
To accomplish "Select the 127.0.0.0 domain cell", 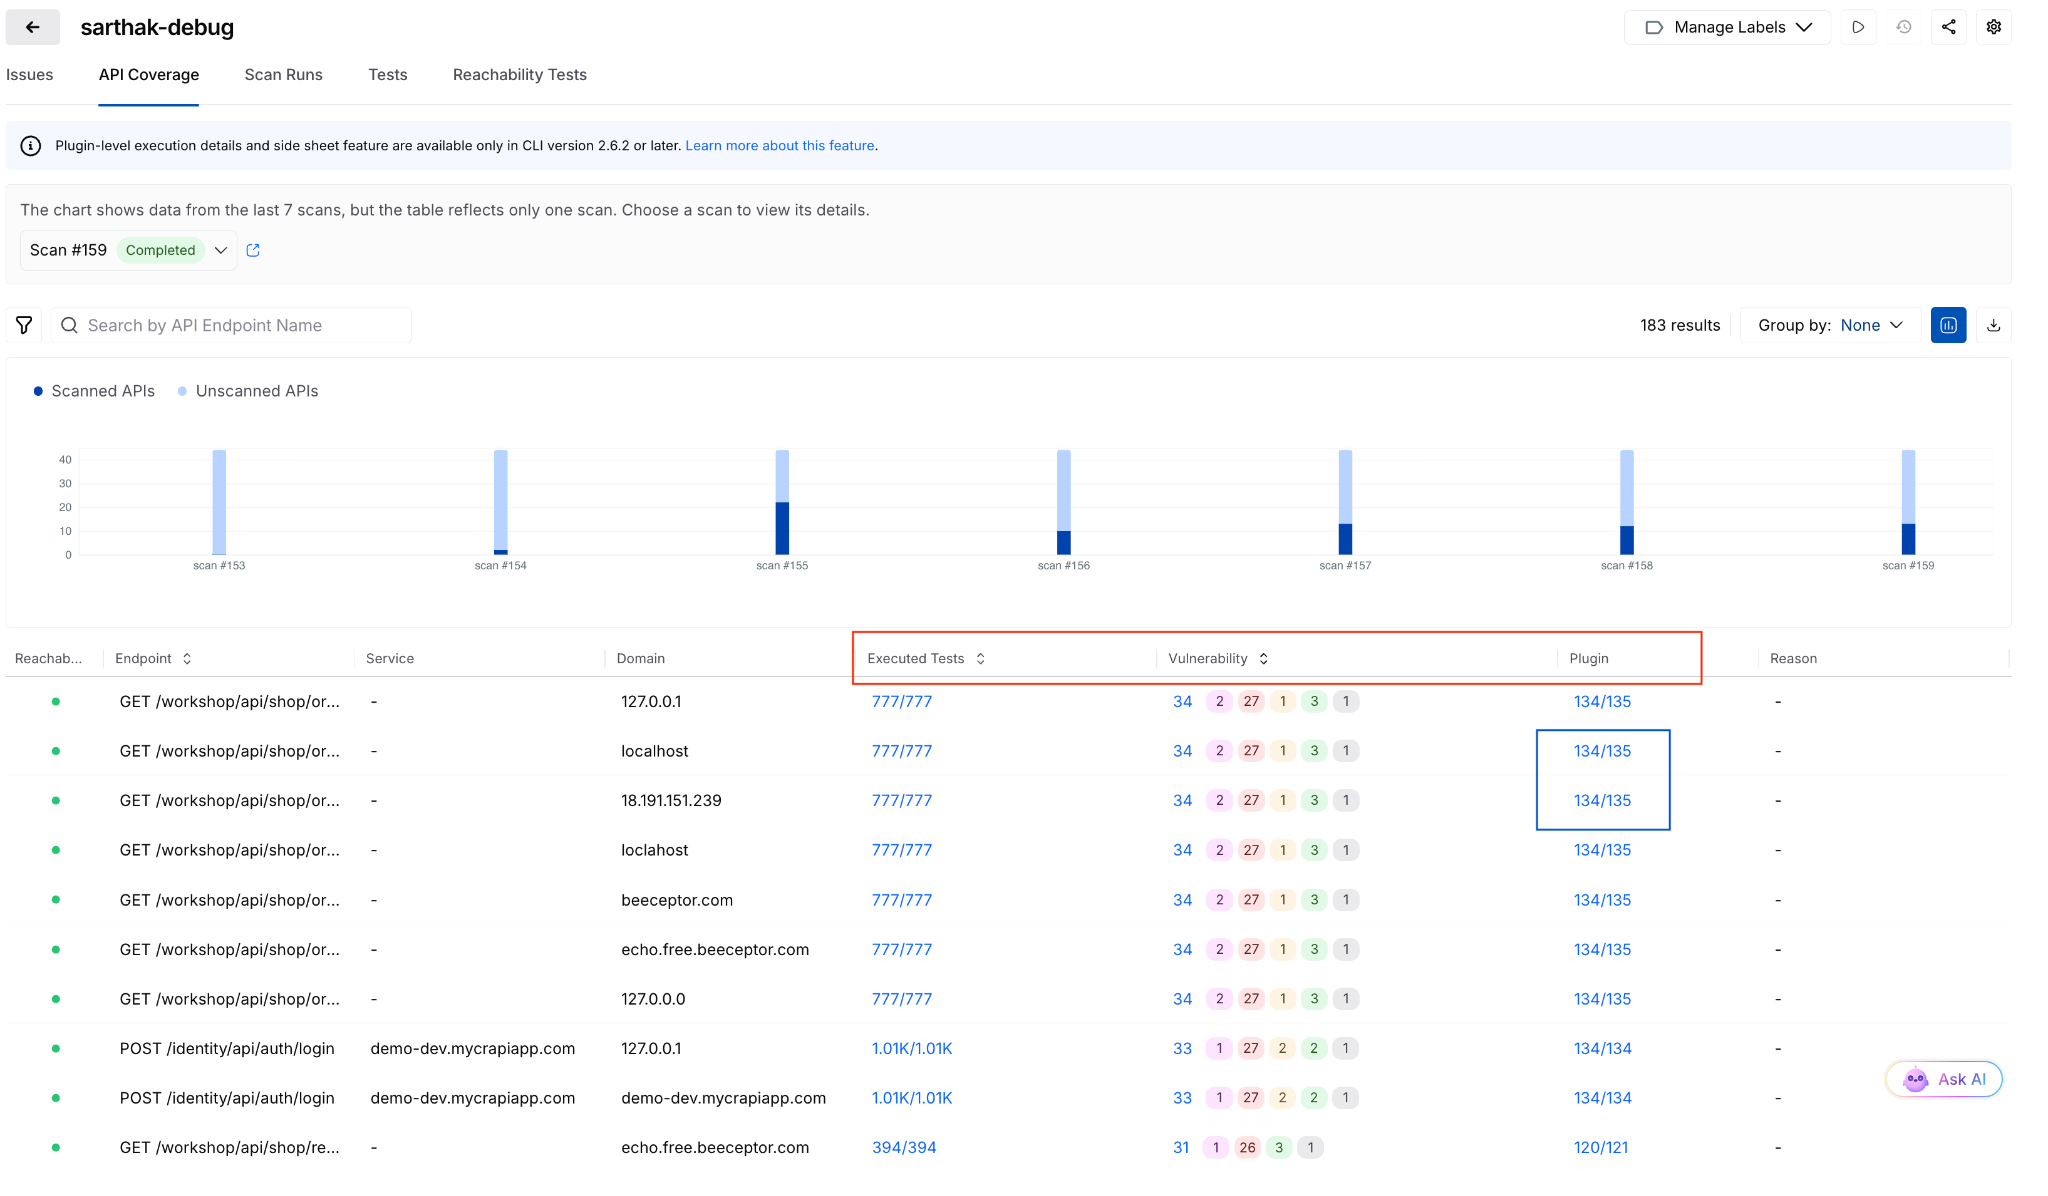I will (653, 999).
